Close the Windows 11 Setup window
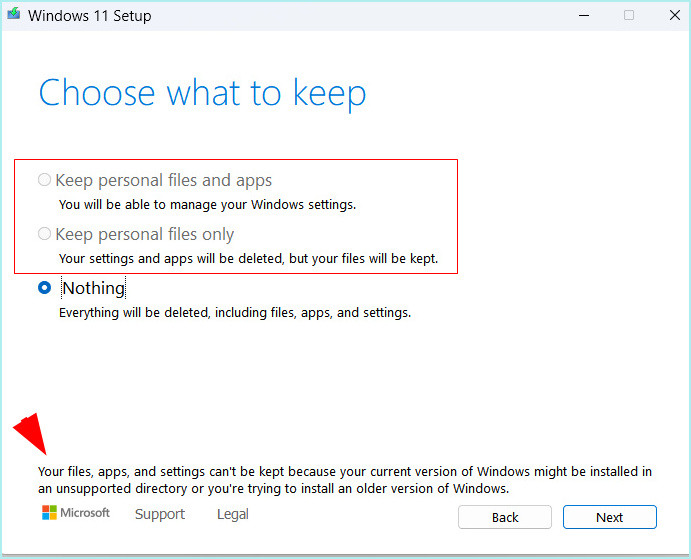This screenshot has height=559, width=691. (x=674, y=15)
